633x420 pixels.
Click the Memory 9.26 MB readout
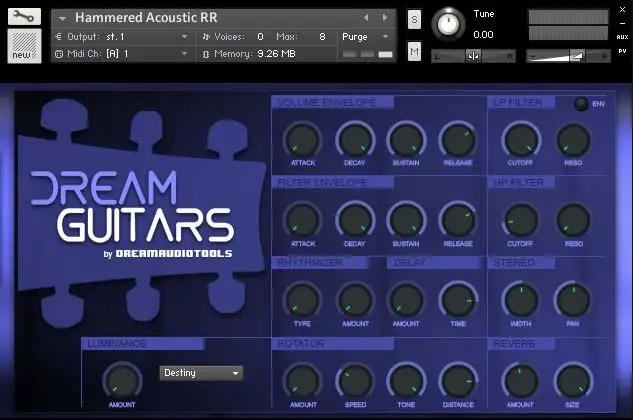(277, 54)
